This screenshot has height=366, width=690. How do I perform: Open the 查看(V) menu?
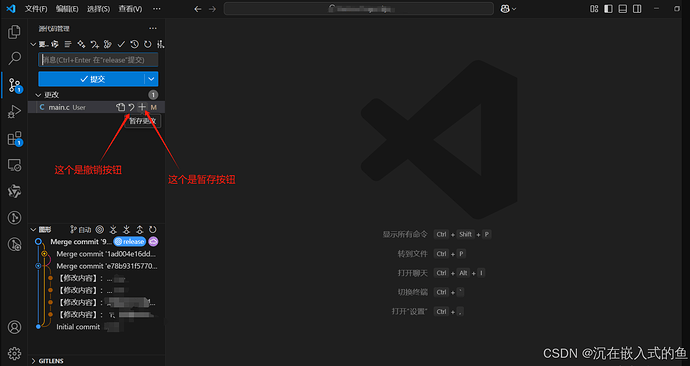[130, 9]
